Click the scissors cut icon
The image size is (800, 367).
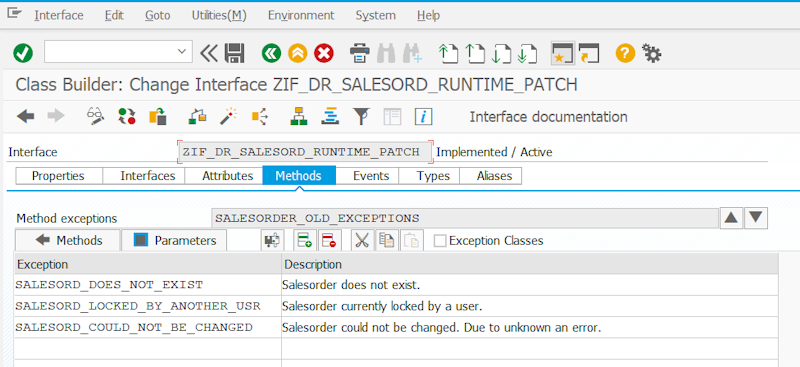coord(362,240)
